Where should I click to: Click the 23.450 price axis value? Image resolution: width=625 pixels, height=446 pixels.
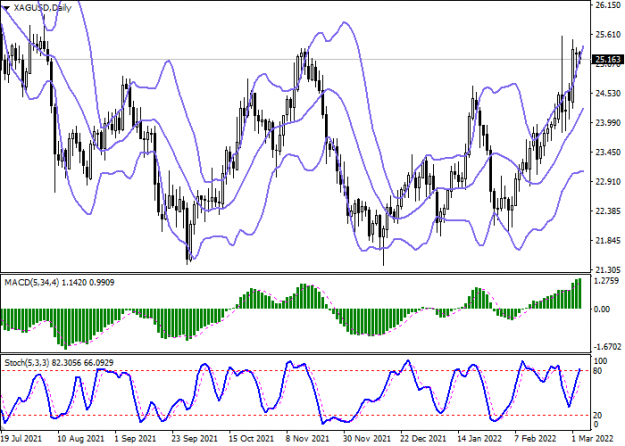tap(607, 152)
